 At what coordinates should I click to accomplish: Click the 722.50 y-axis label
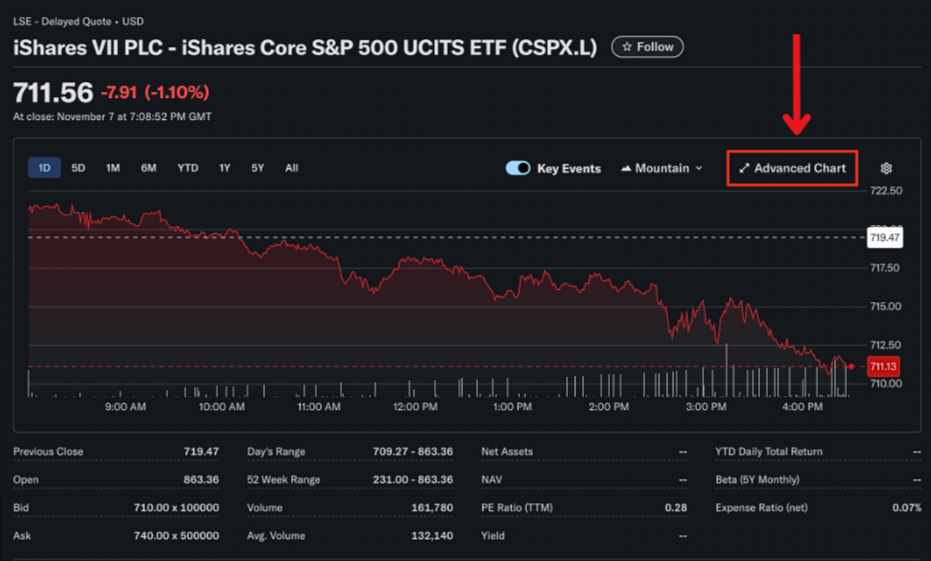[x=886, y=191]
